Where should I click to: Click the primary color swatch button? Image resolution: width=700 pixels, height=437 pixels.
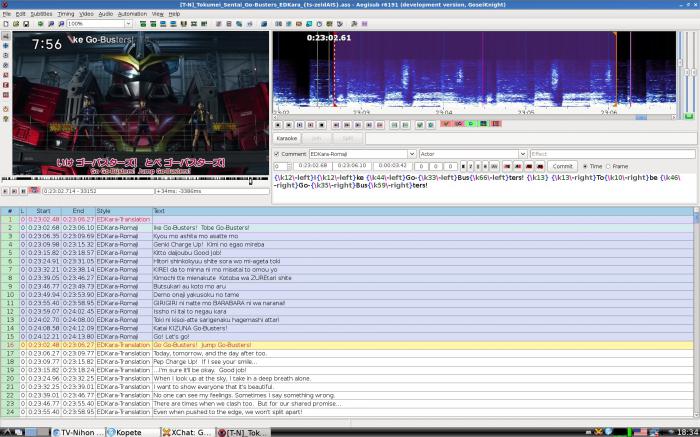(x=507, y=166)
